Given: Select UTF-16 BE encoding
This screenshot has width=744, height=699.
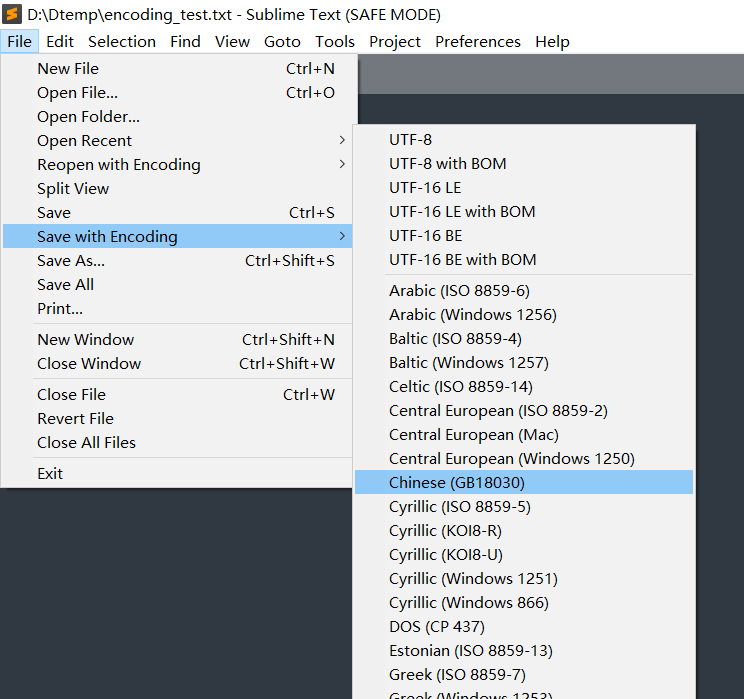Looking at the screenshot, I should click(x=524, y=236).
